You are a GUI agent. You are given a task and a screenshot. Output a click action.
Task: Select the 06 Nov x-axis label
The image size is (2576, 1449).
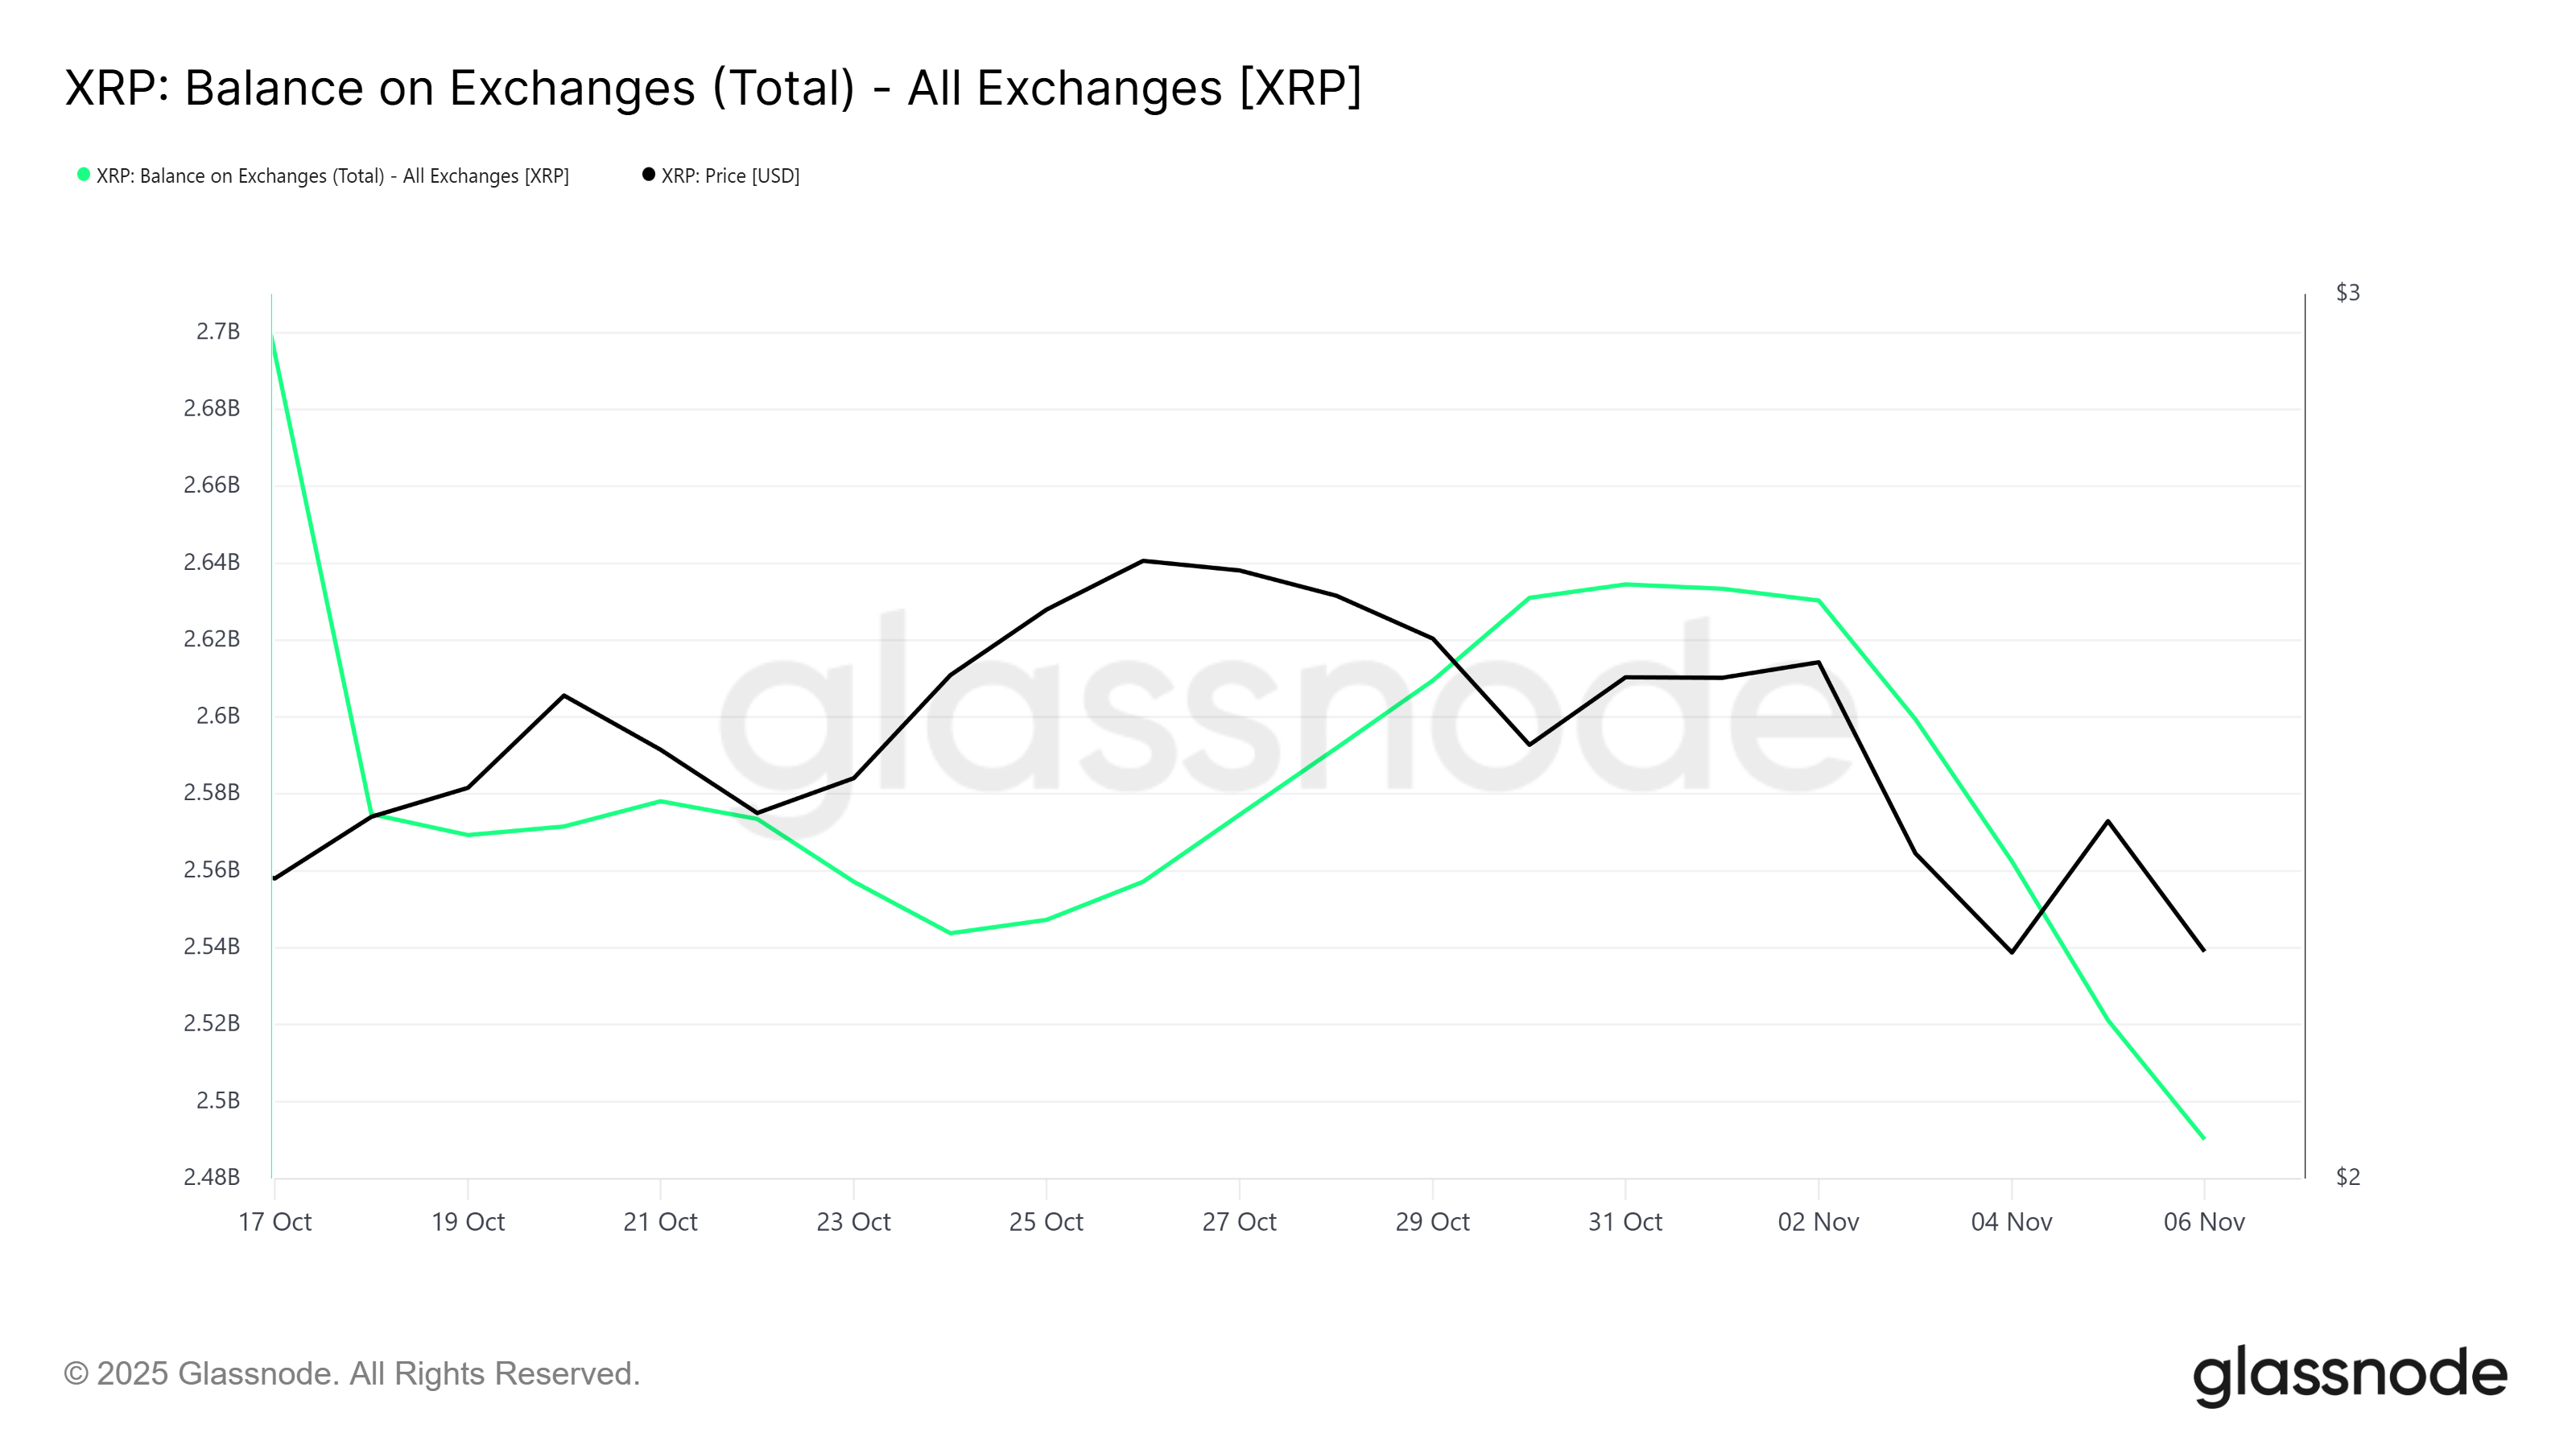coord(2204,1222)
